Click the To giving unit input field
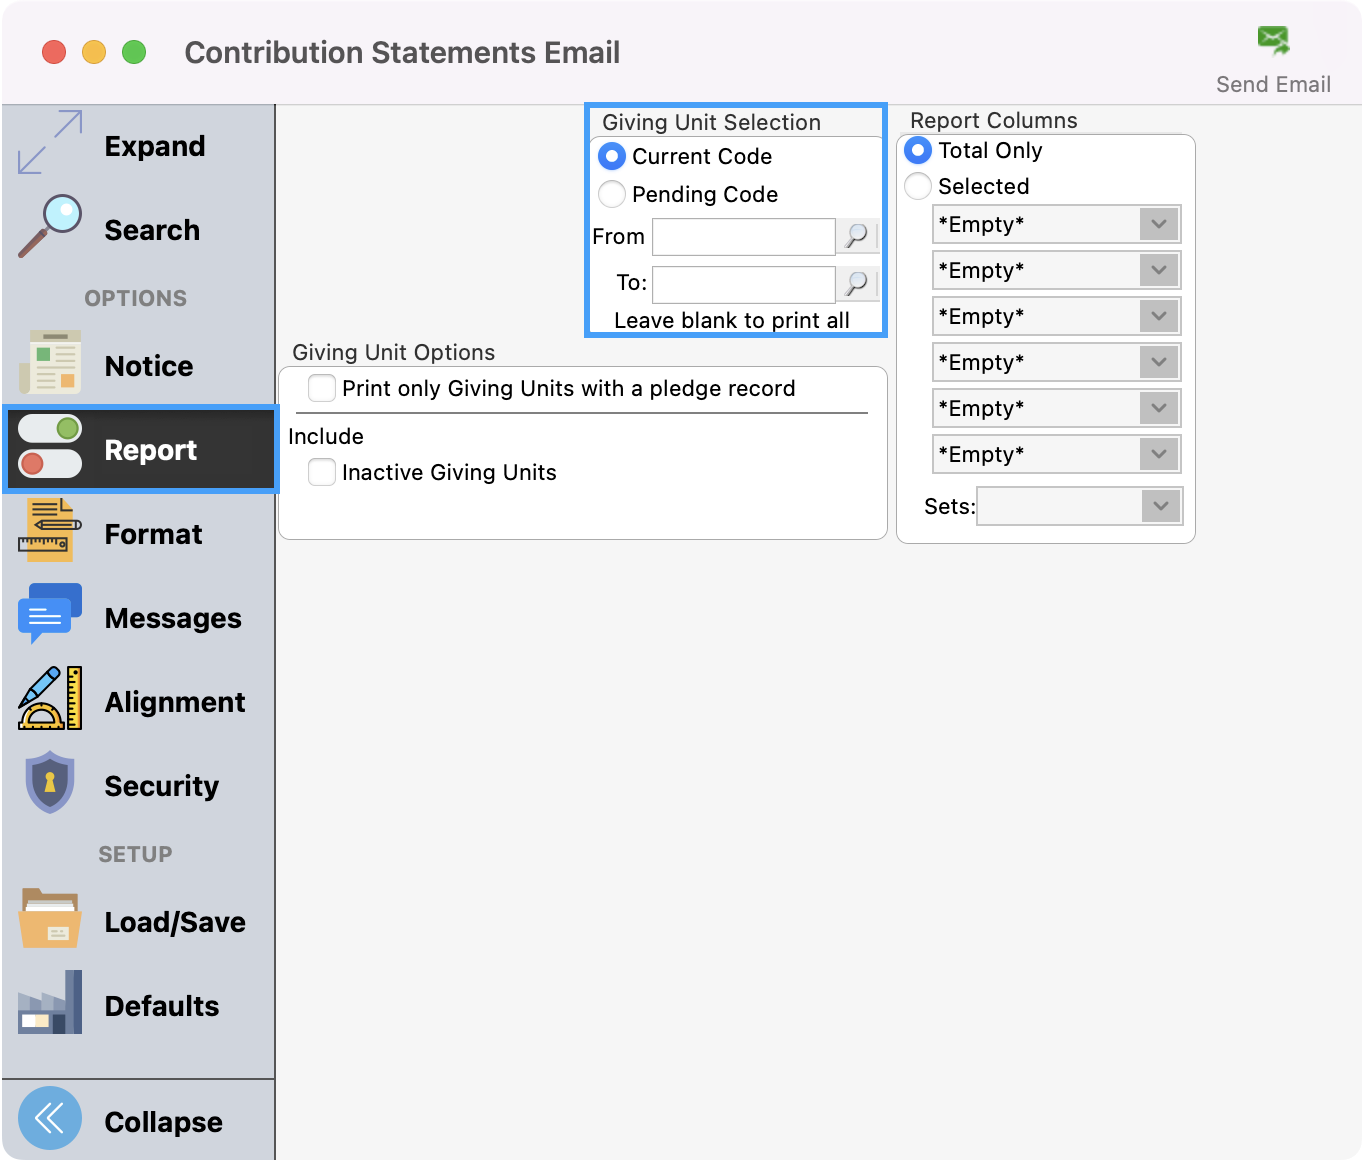Image resolution: width=1362 pixels, height=1160 pixels. [743, 284]
